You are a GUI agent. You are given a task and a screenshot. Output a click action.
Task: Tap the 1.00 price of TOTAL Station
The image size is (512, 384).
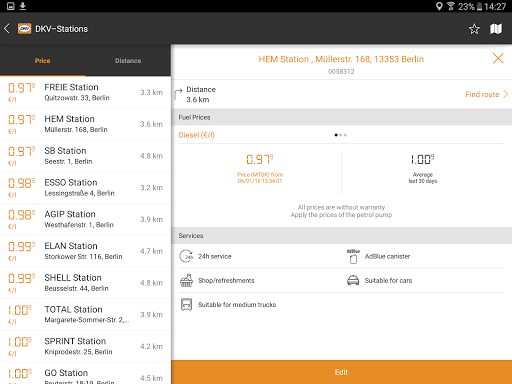point(20,310)
